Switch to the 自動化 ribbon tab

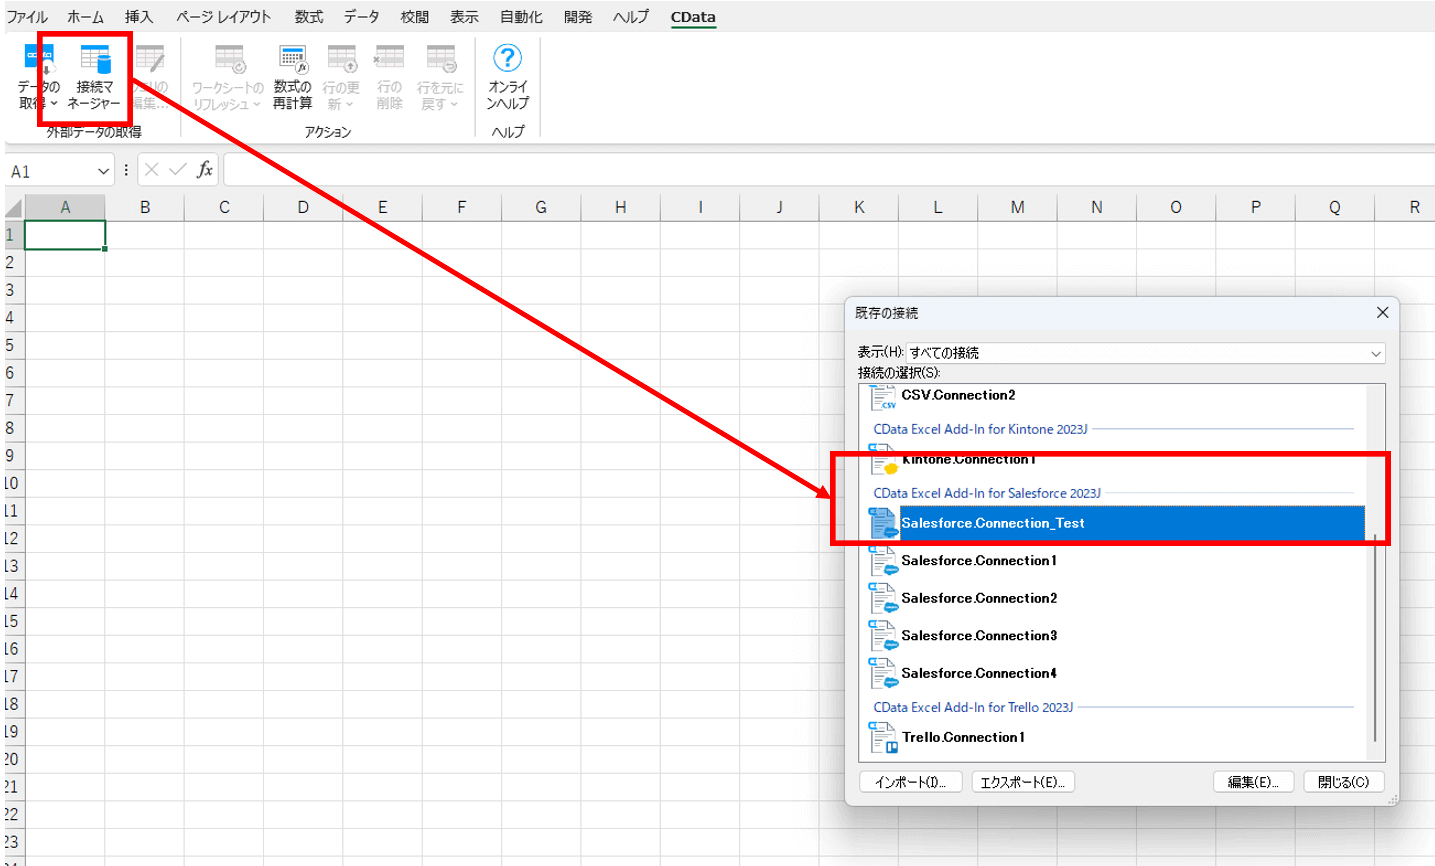click(521, 17)
